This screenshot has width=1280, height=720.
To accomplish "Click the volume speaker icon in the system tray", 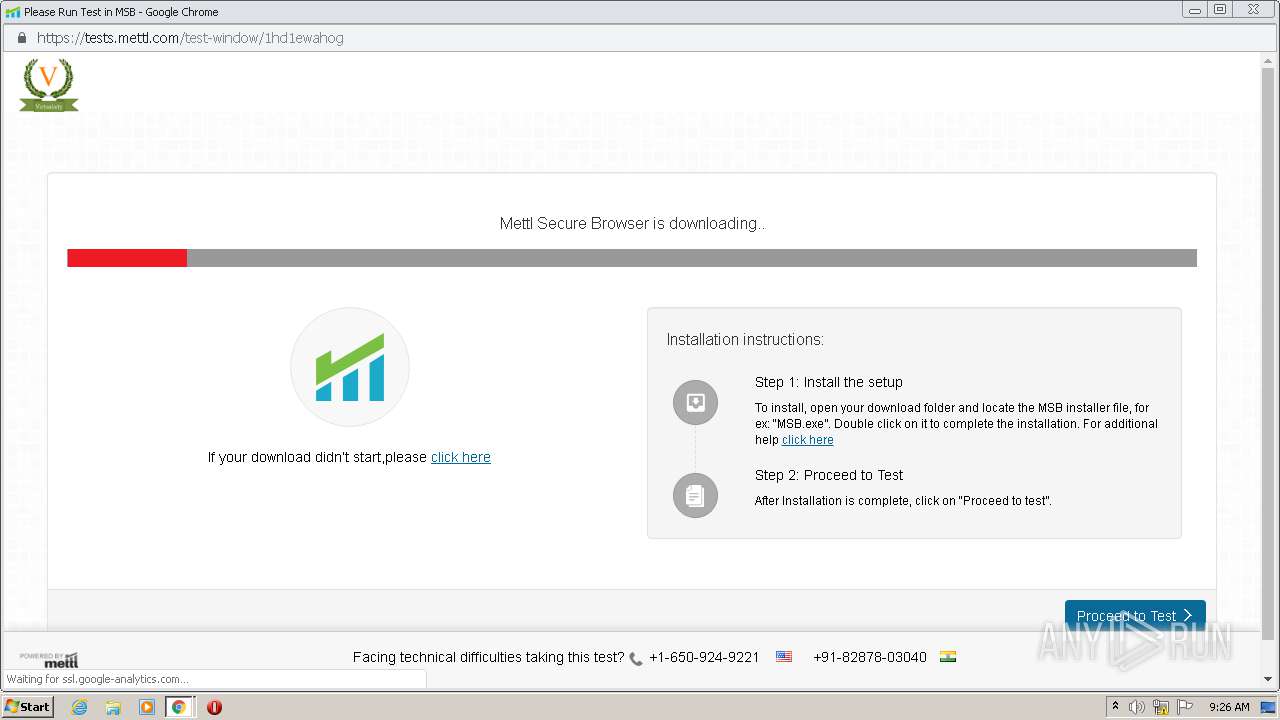I will pyautogui.click(x=1137, y=707).
